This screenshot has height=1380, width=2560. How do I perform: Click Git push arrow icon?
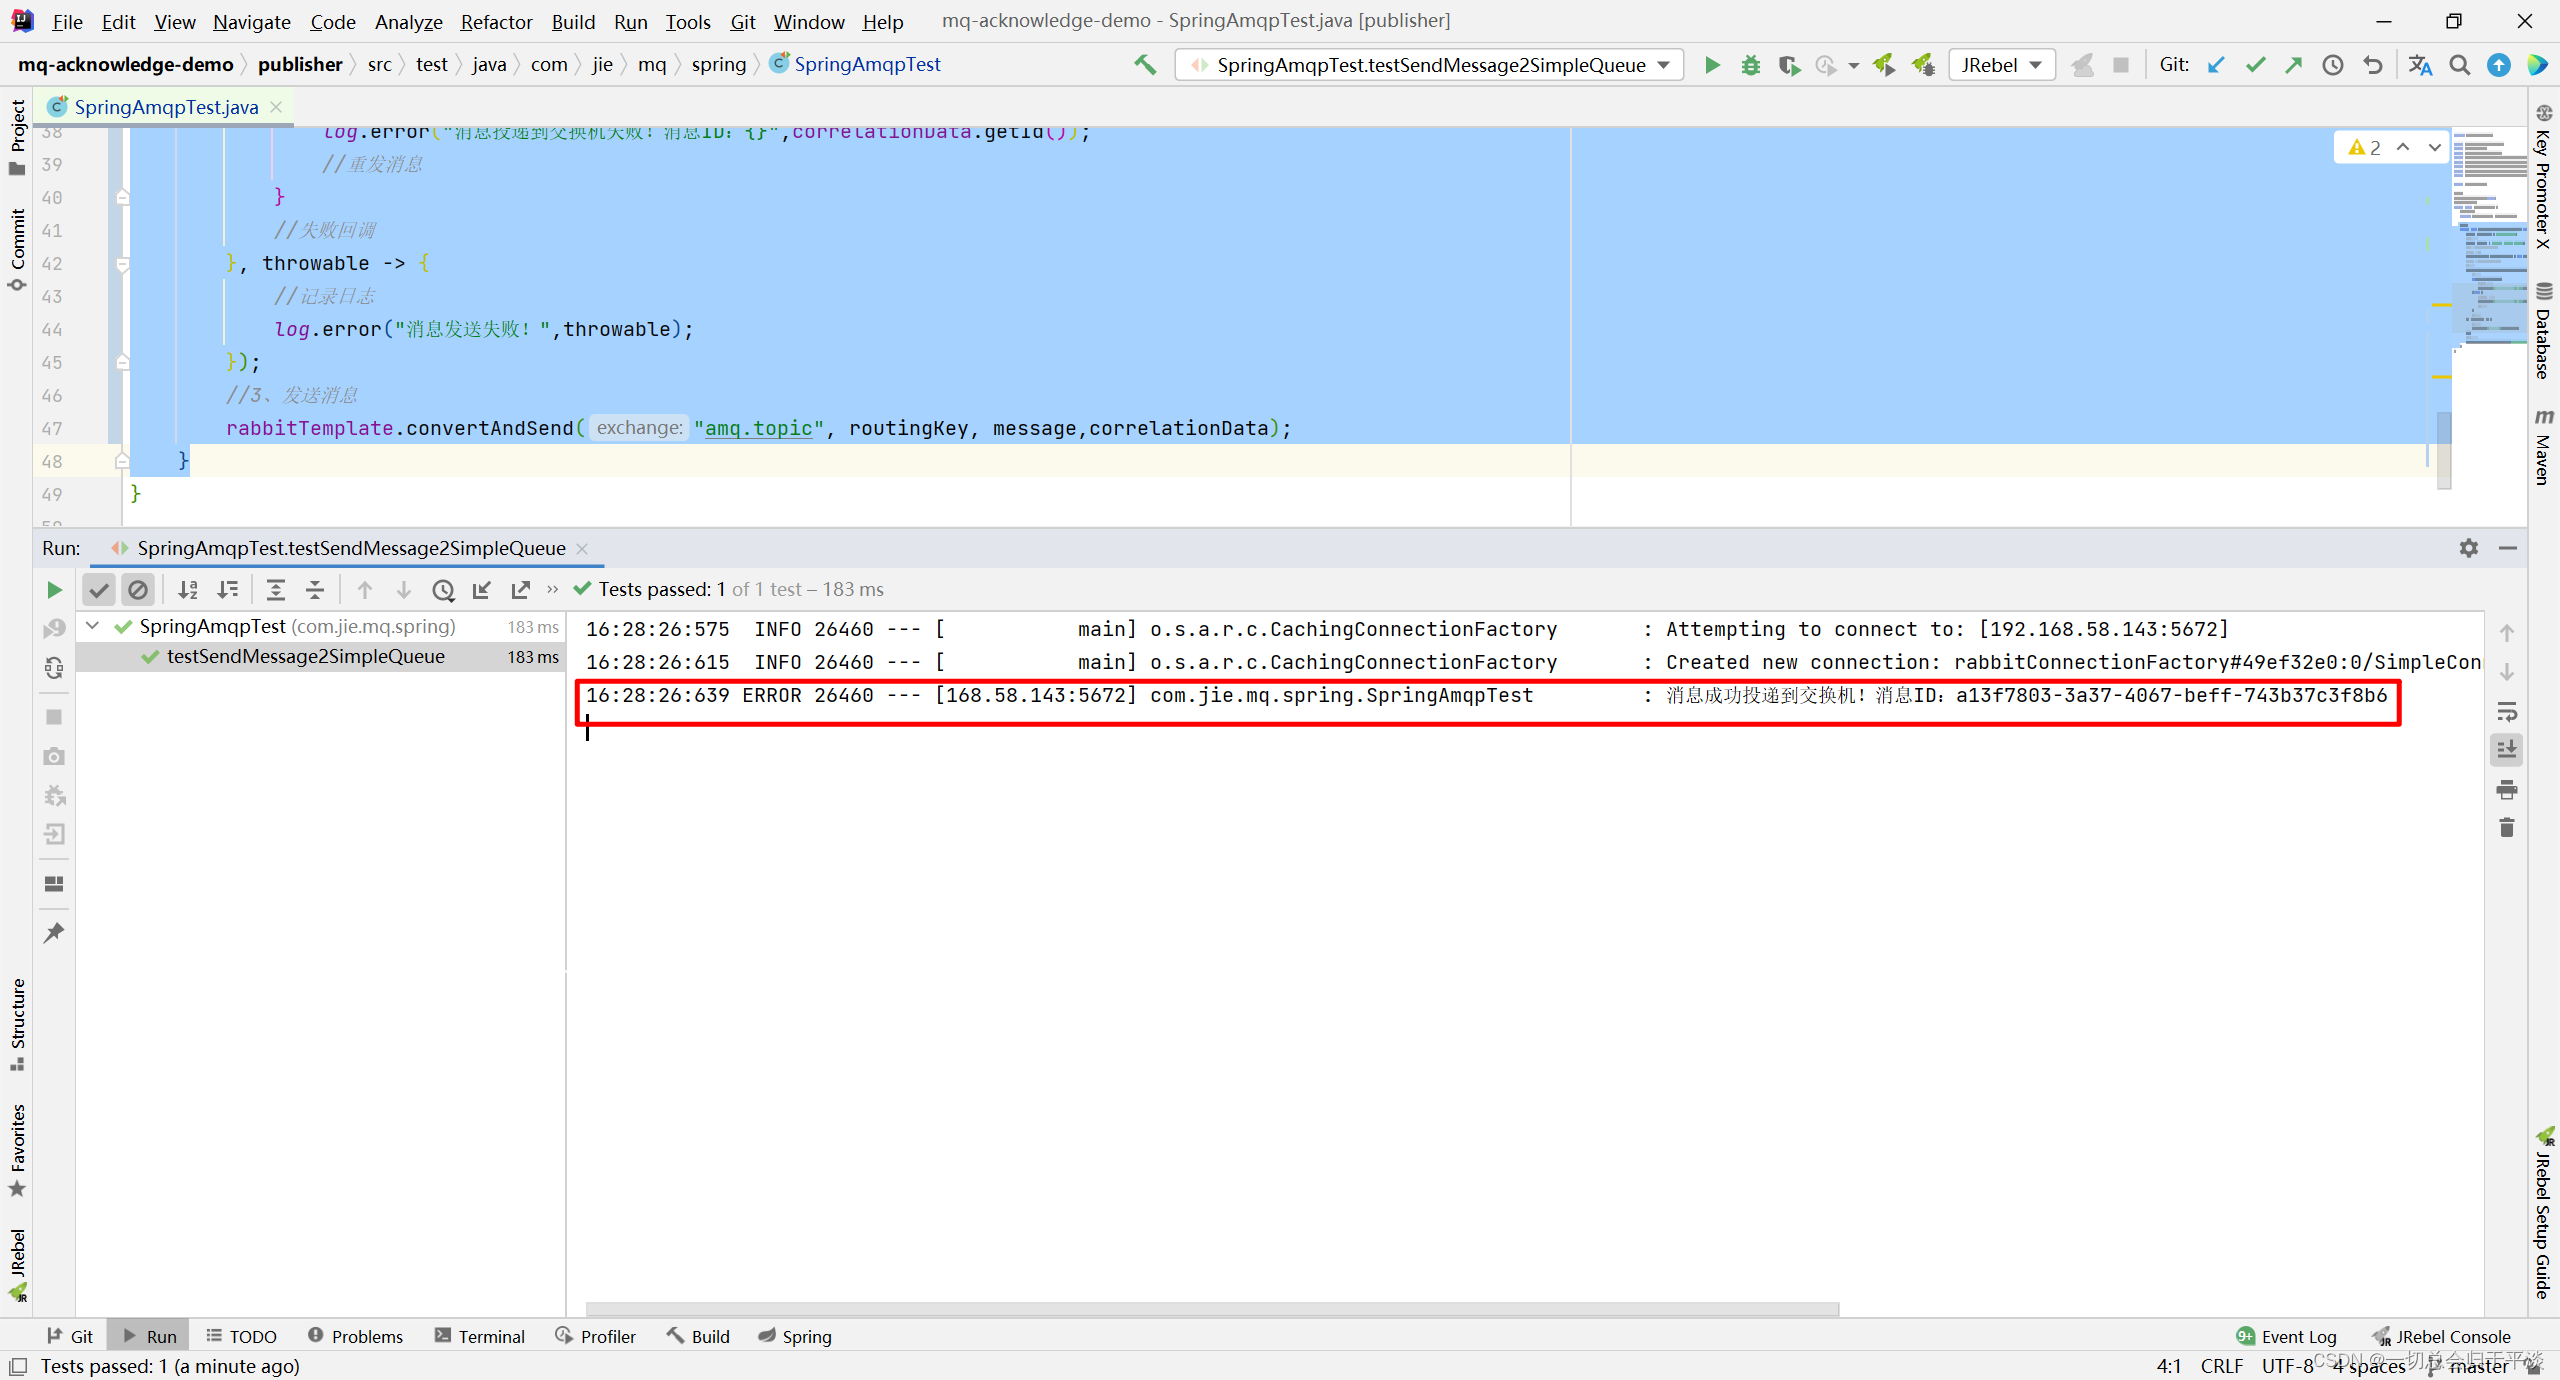pyautogui.click(x=2294, y=65)
